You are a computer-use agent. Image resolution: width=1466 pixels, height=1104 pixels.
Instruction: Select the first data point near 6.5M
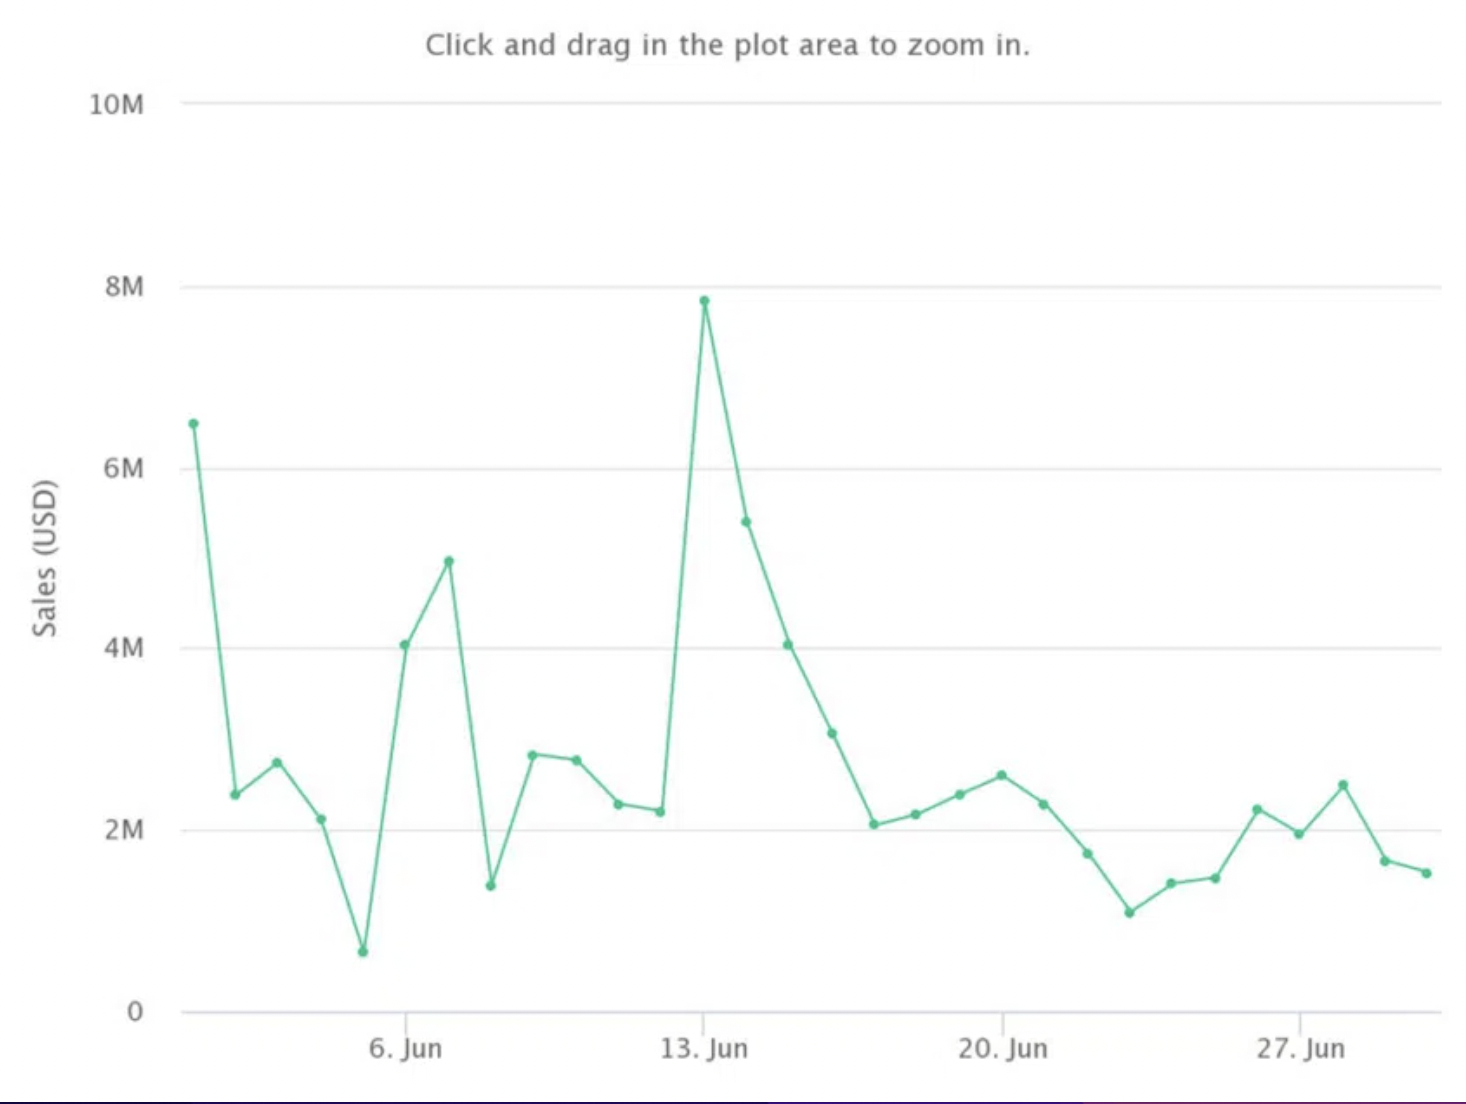193,424
